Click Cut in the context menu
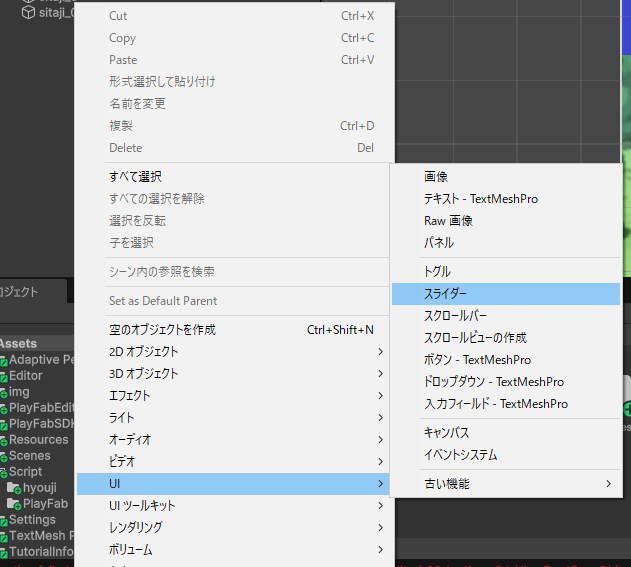 coord(234,16)
